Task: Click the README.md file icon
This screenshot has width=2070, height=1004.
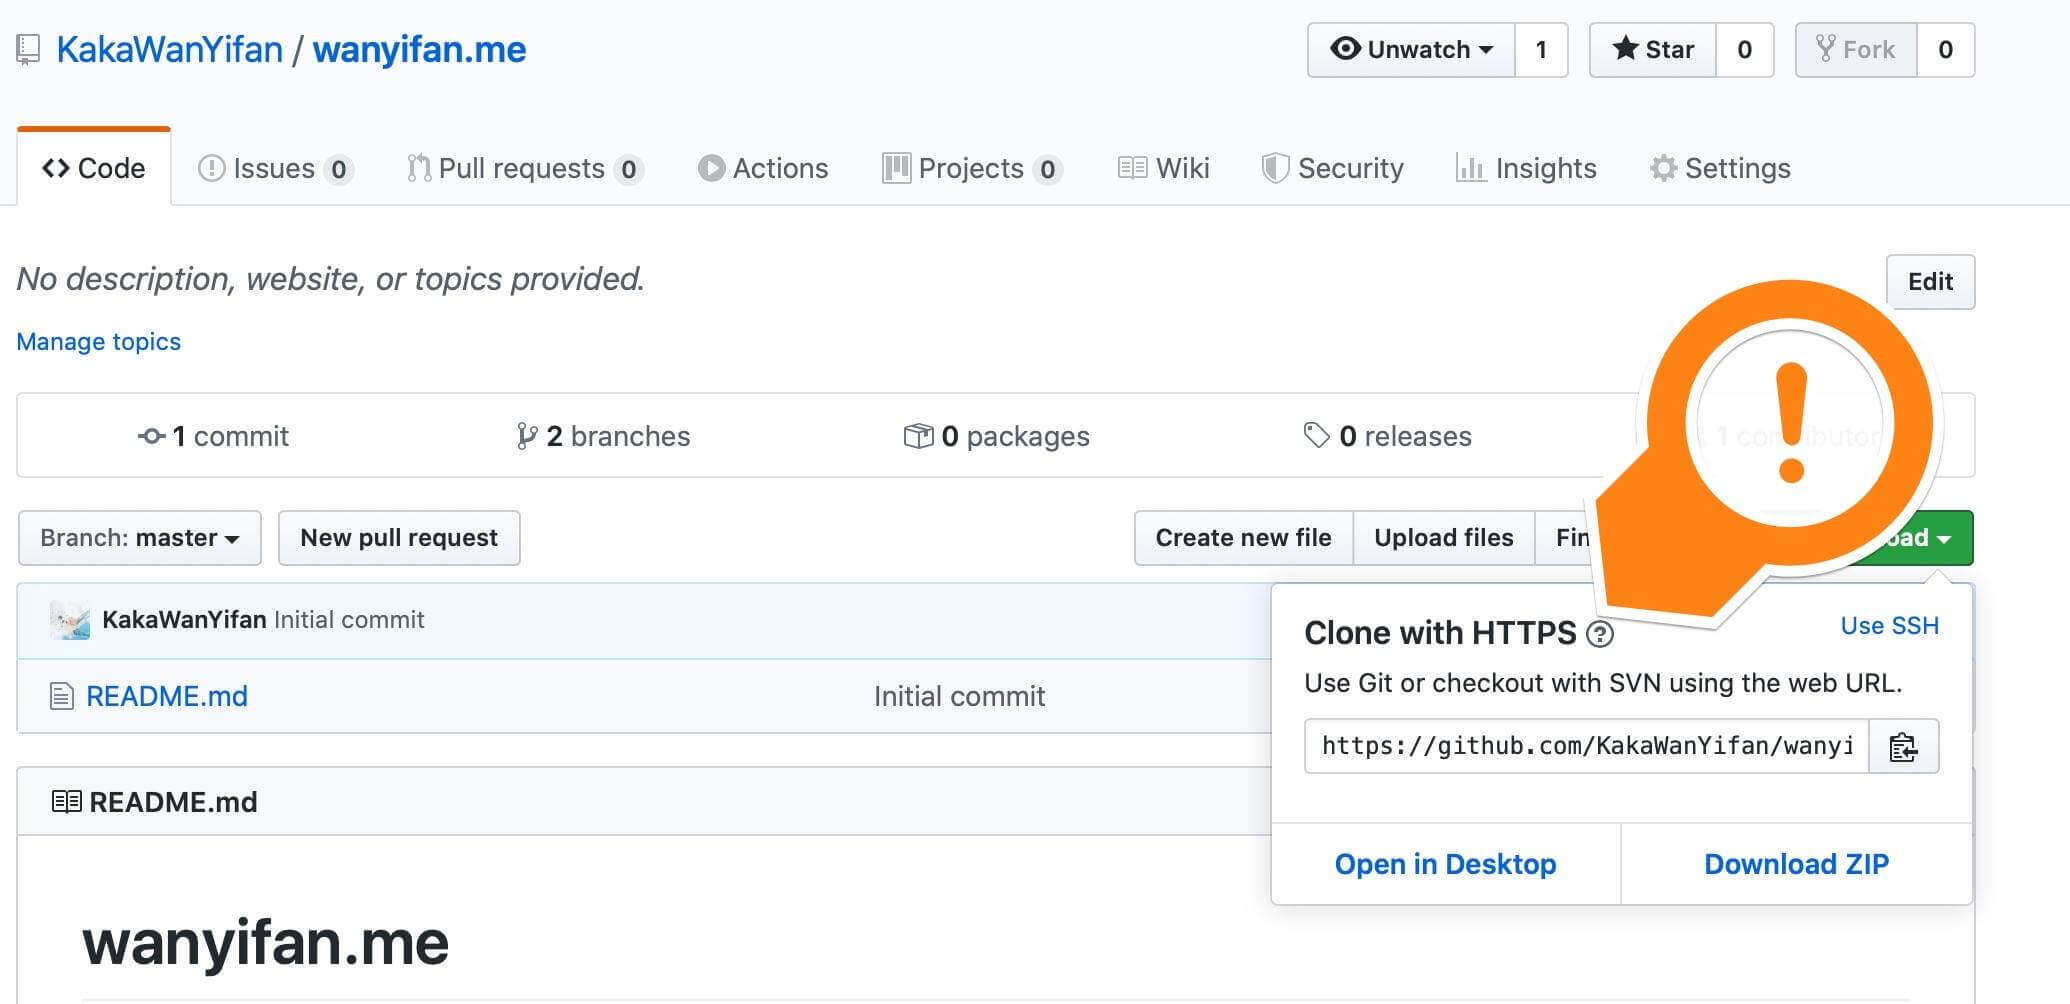Action: (x=62, y=696)
